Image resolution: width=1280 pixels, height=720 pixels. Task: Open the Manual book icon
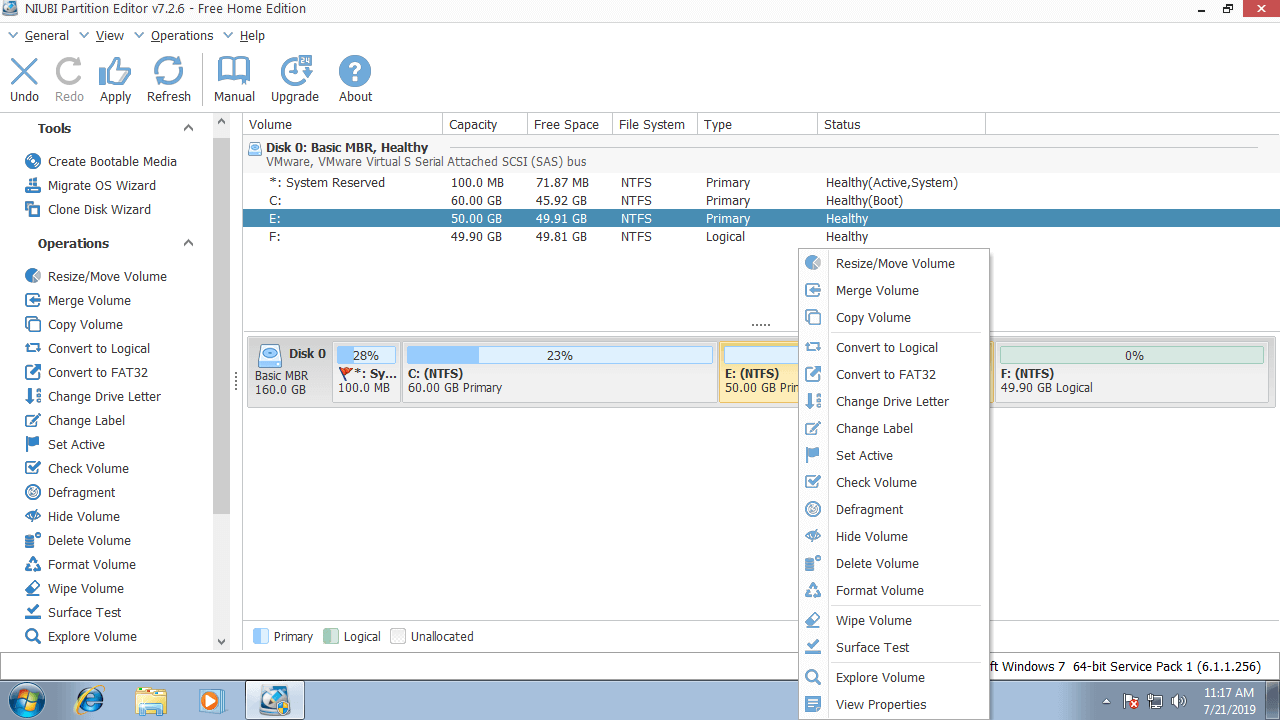pos(234,72)
